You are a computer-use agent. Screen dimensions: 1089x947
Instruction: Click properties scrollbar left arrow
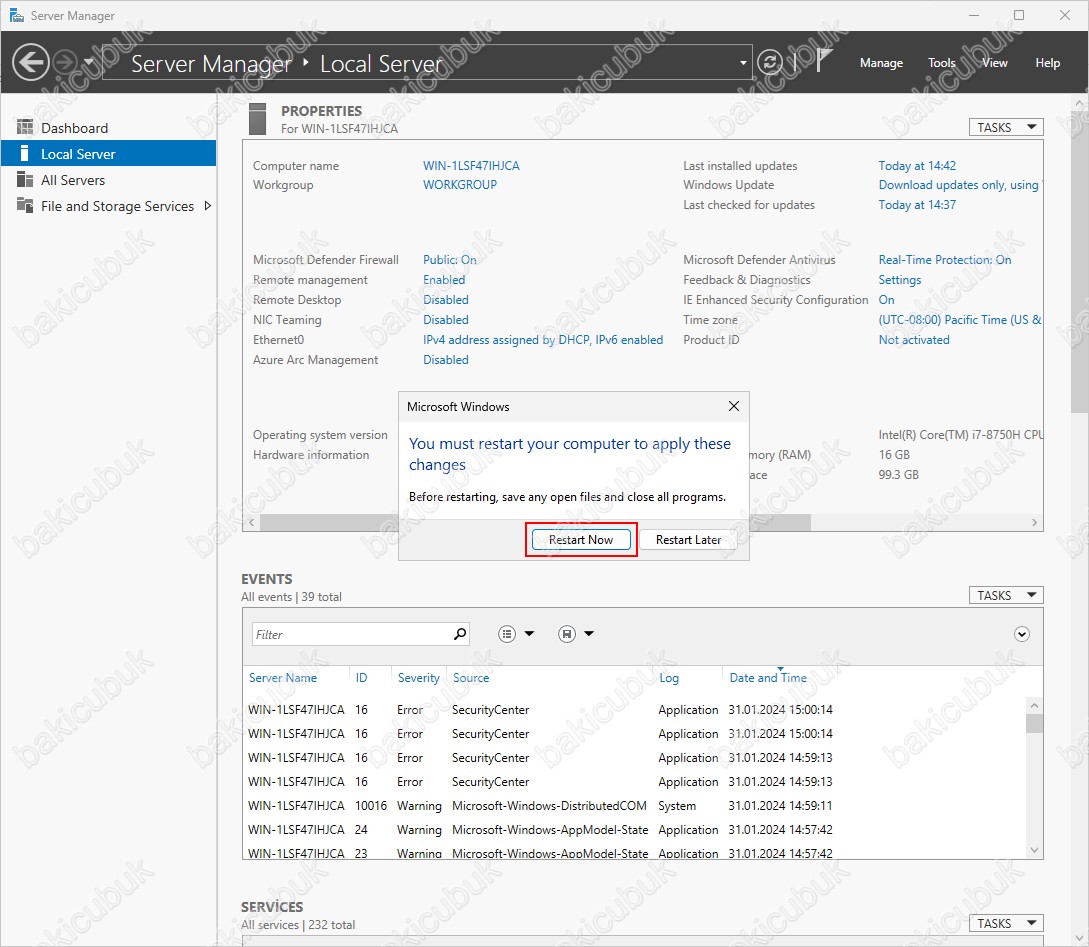pos(251,522)
